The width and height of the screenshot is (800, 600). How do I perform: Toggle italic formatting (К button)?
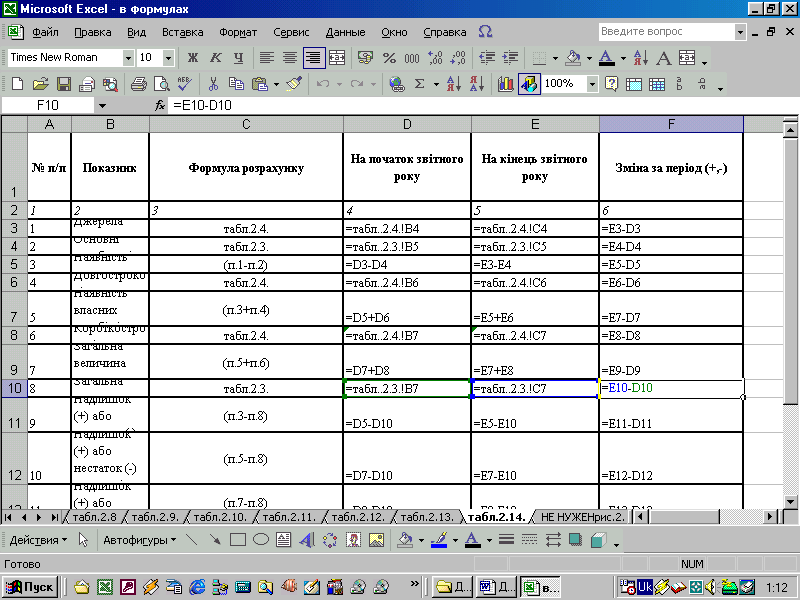click(215, 58)
